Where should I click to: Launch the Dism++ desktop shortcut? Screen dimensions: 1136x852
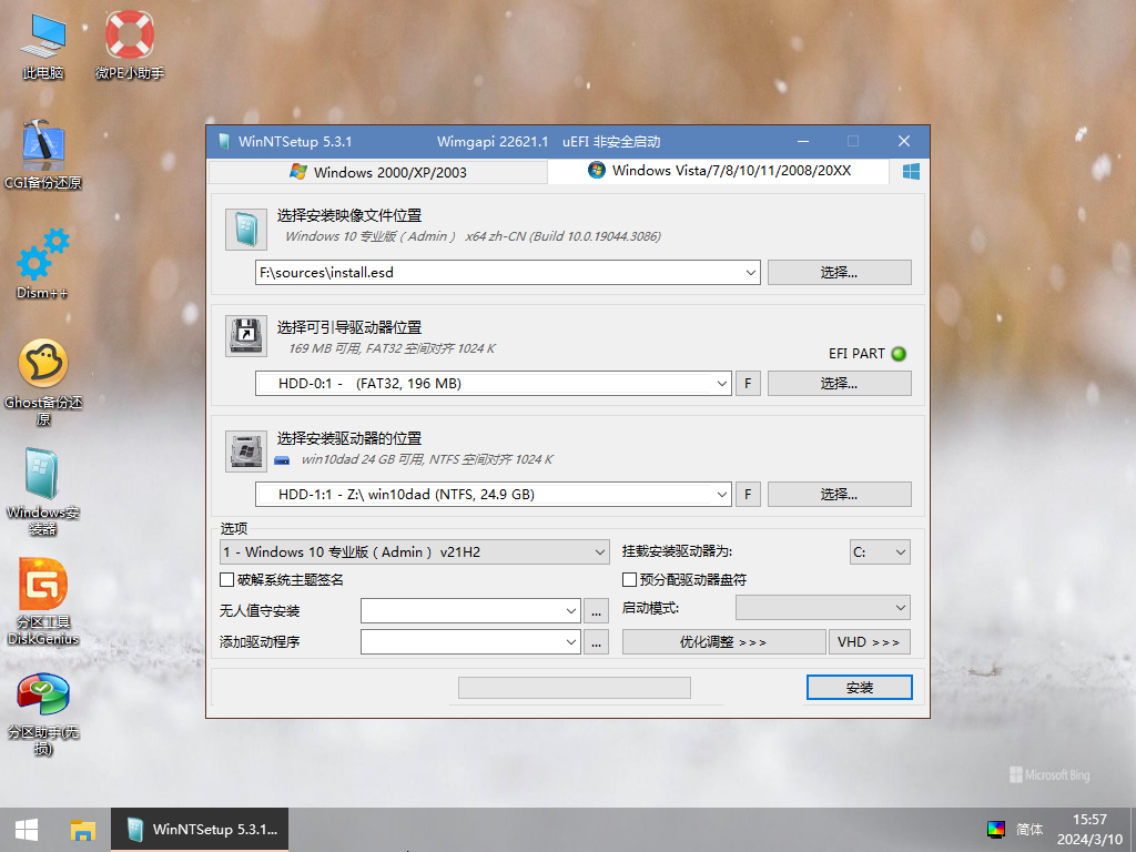click(43, 264)
